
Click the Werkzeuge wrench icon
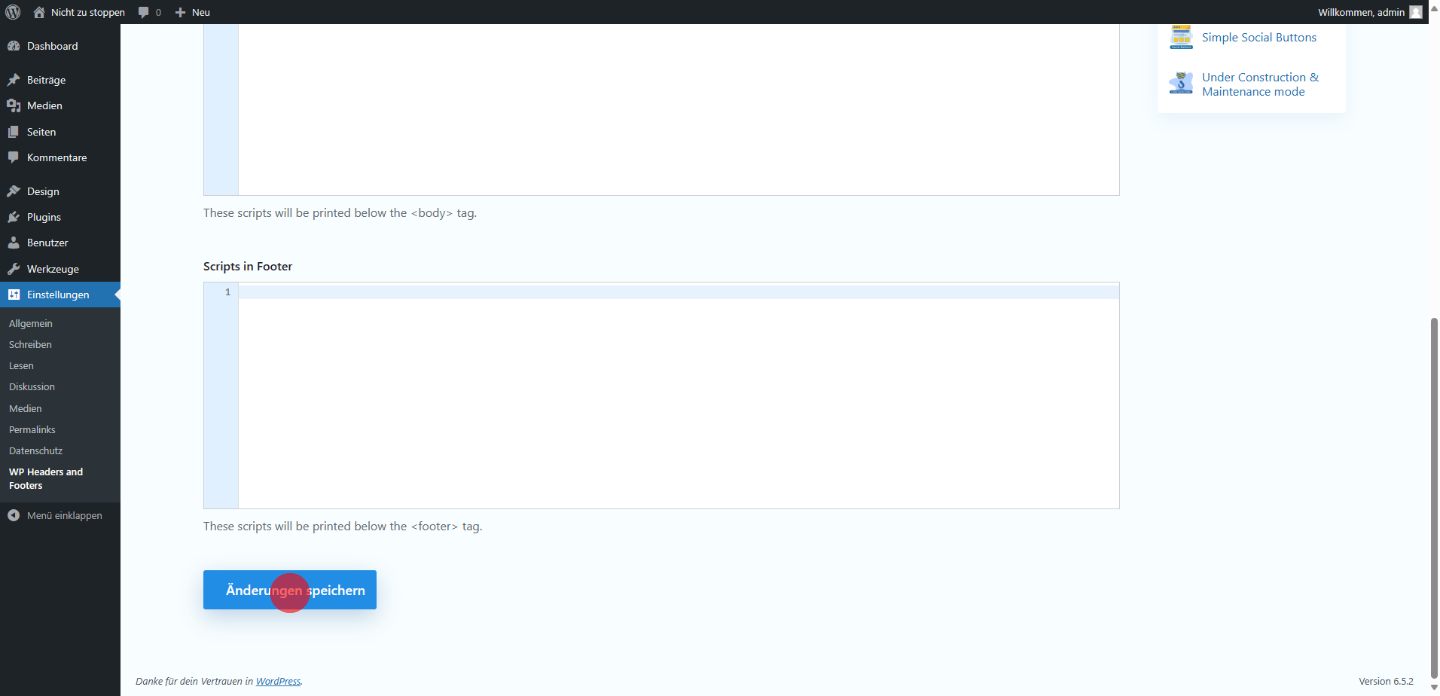coord(13,269)
